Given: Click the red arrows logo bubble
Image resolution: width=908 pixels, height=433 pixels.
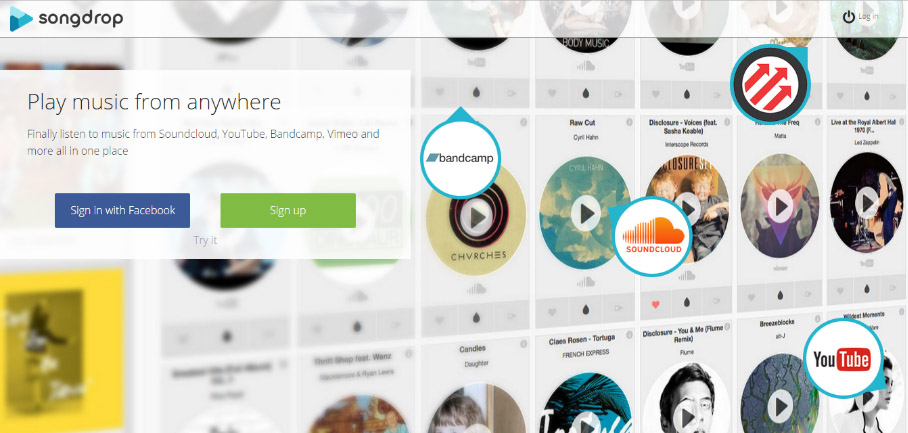Looking at the screenshot, I should pos(768,83).
